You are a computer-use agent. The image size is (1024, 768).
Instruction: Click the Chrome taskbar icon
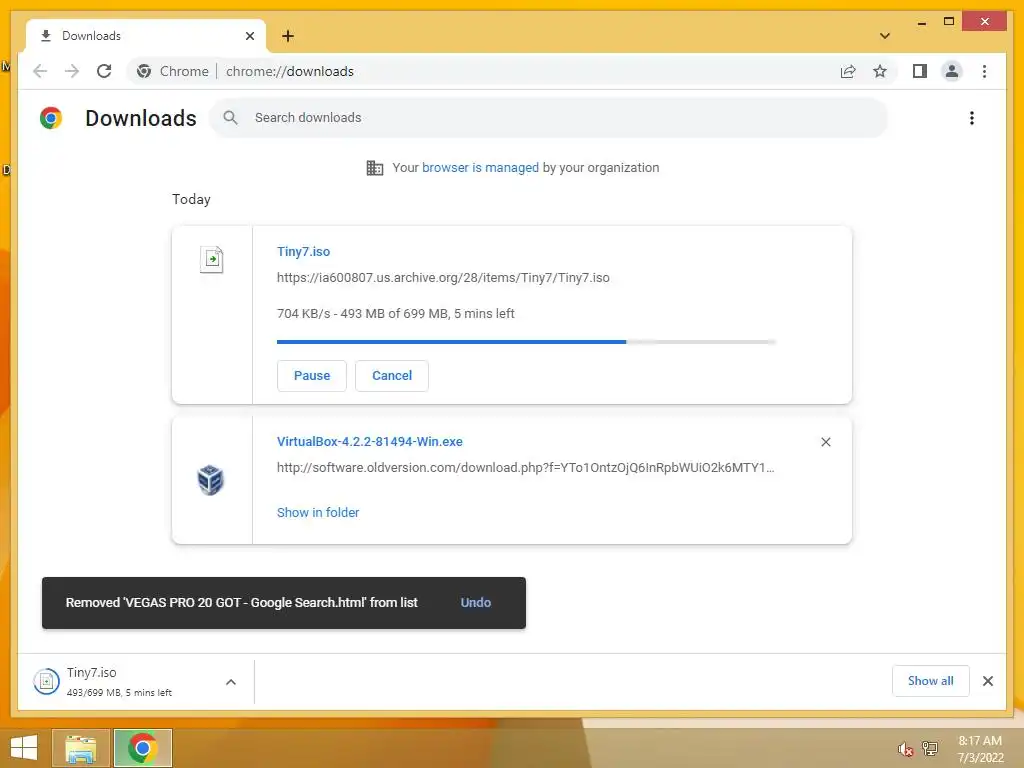[143, 748]
